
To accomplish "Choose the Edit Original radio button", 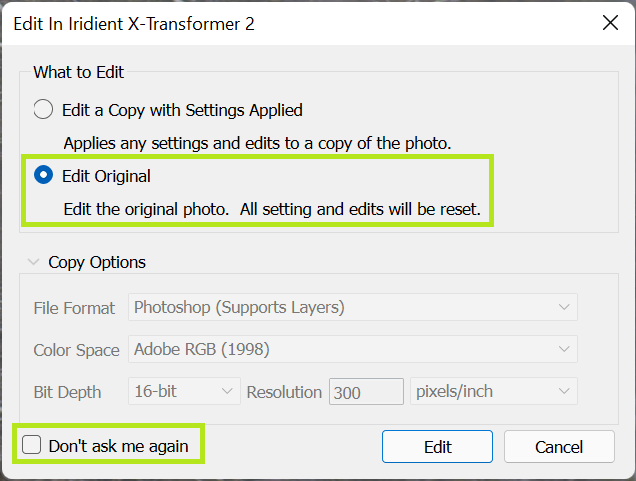I will (44, 176).
